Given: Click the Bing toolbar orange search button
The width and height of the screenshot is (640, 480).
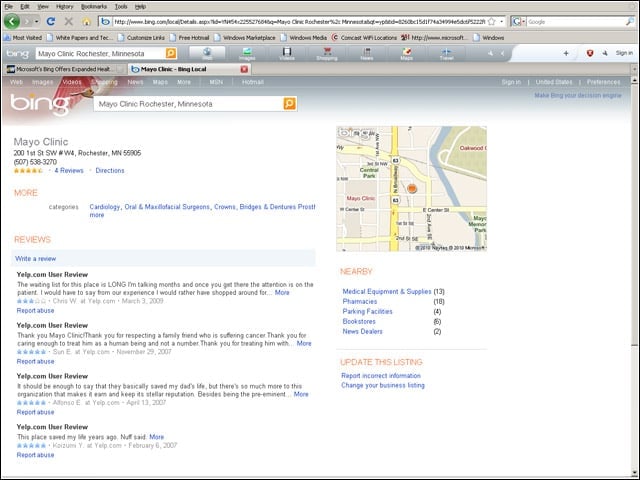Looking at the screenshot, I should point(171,53).
